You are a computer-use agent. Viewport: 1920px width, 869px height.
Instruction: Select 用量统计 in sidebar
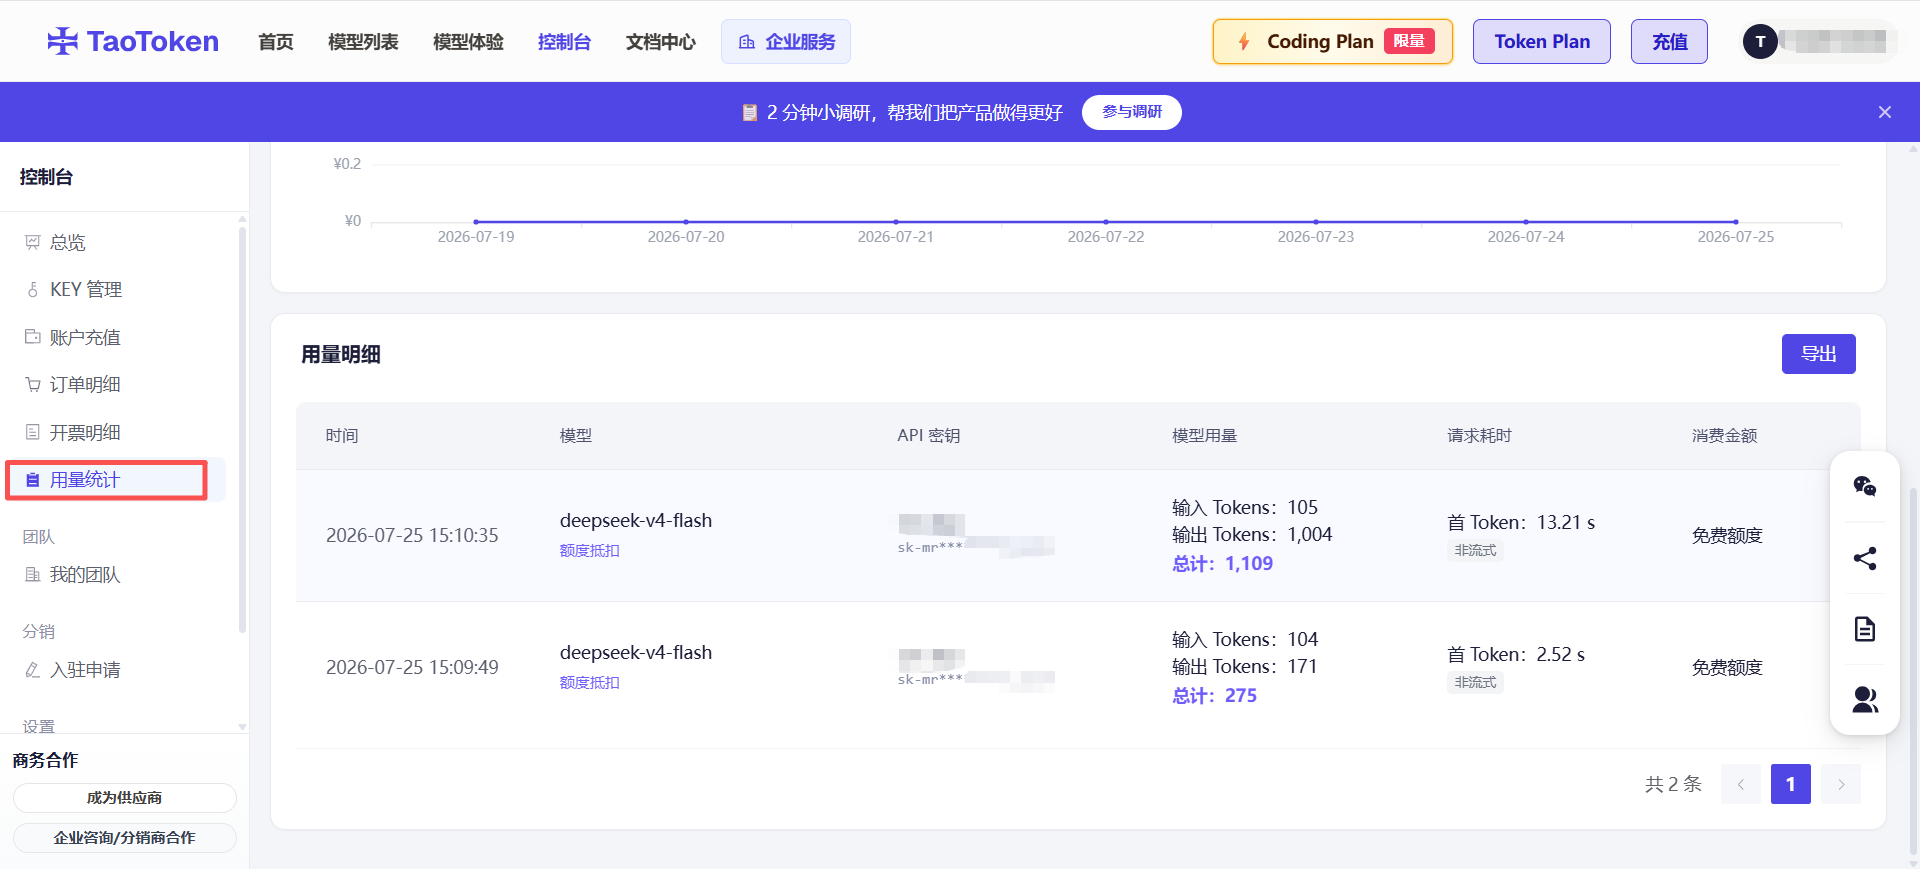tap(115, 480)
